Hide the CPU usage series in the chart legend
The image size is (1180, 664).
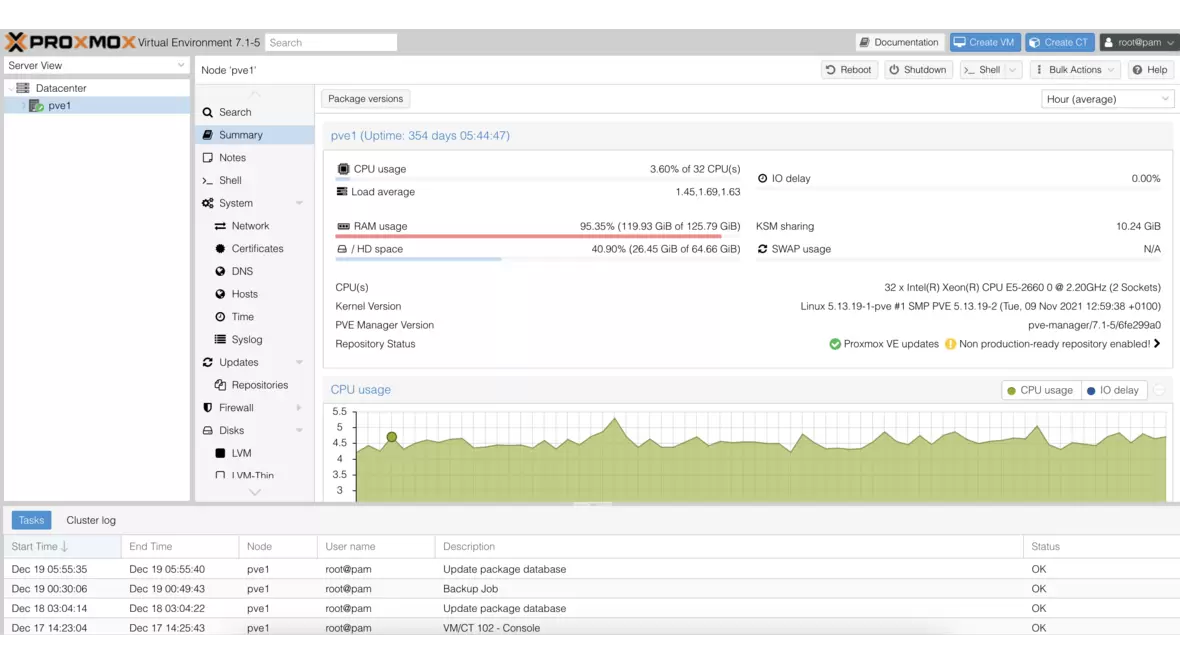1040,390
